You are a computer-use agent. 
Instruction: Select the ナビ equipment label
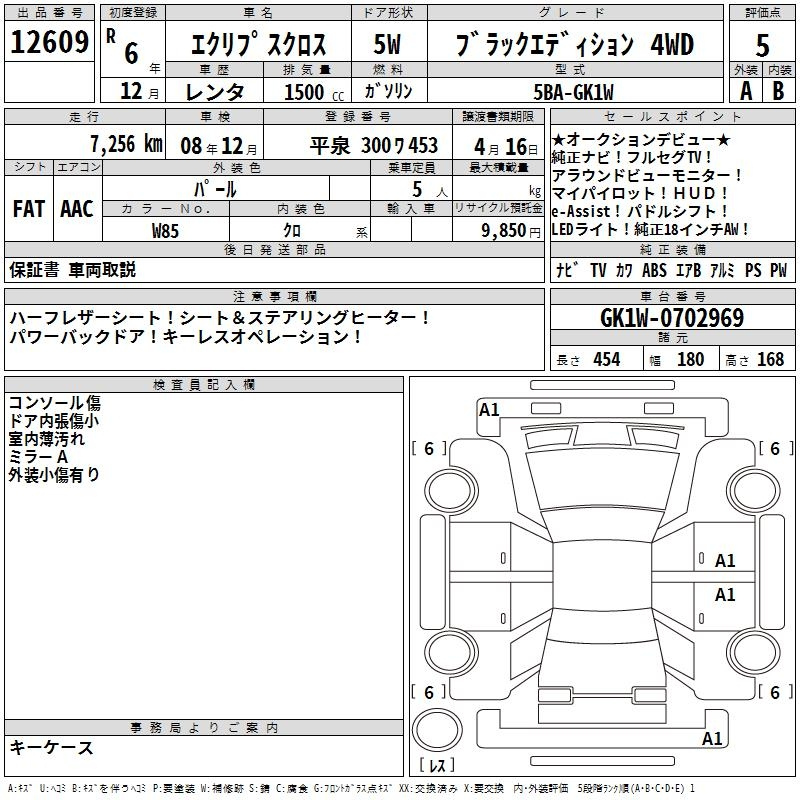coord(565,270)
